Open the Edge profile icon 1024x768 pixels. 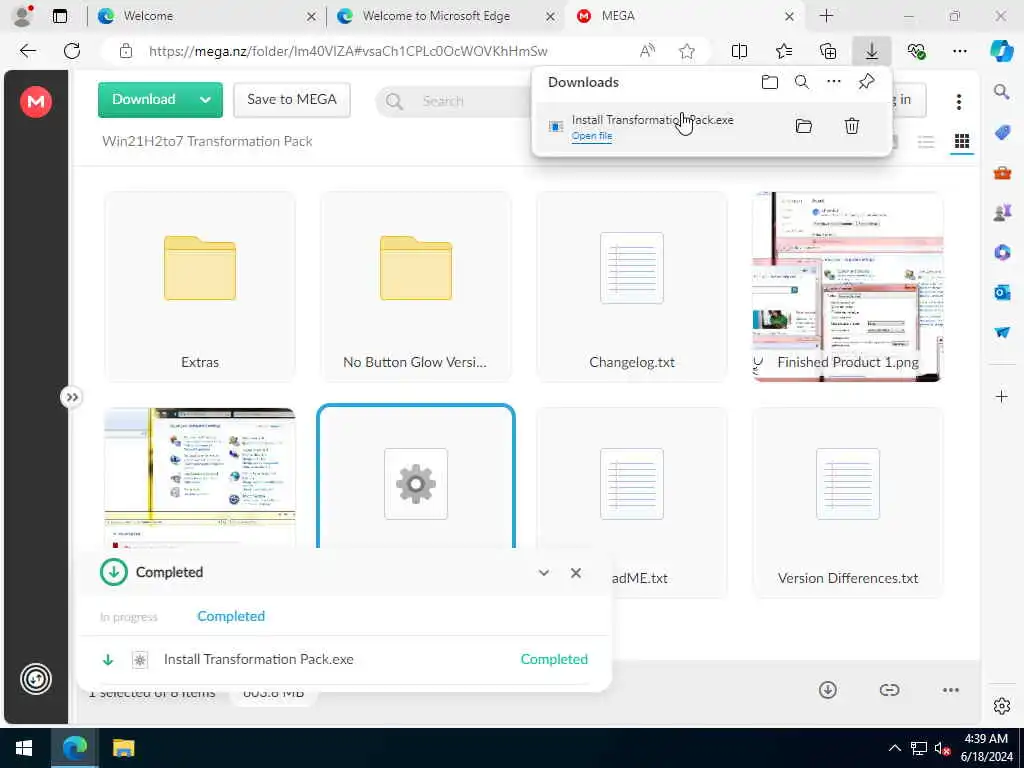tap(23, 16)
